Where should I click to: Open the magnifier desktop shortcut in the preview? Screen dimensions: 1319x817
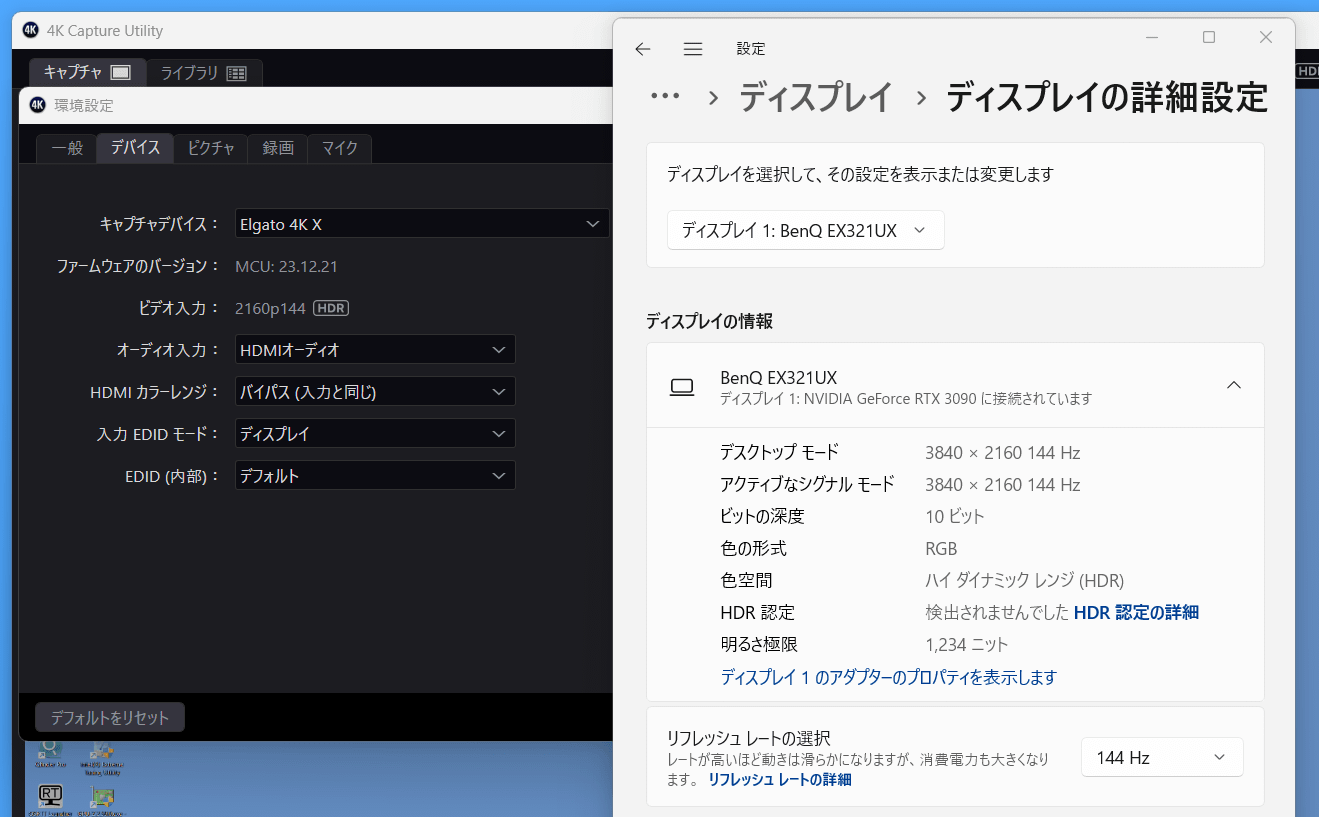49,751
